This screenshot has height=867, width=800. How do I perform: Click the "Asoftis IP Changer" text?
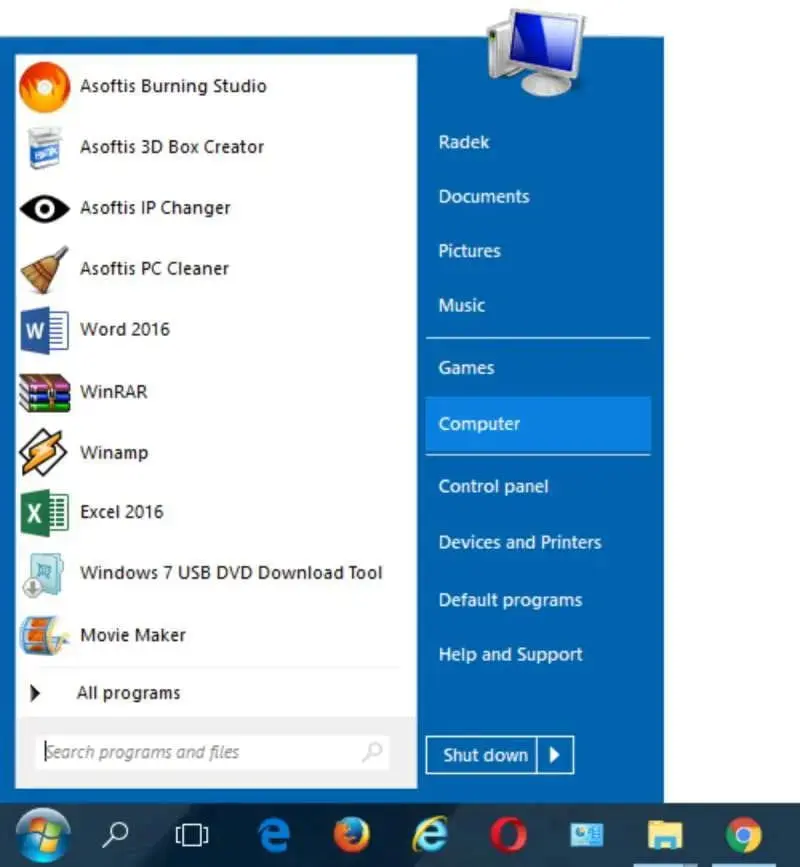click(x=155, y=208)
